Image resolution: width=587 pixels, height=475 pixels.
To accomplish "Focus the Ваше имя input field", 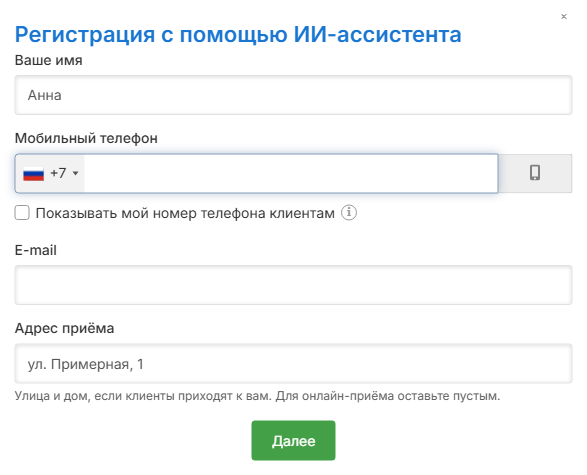I will click(x=293, y=95).
